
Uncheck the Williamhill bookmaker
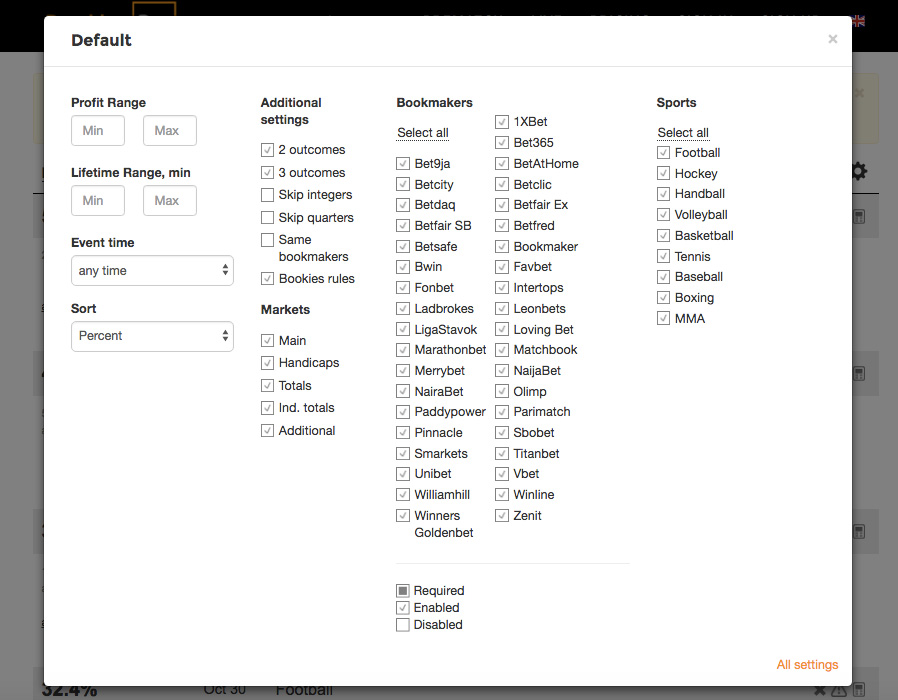coord(403,495)
